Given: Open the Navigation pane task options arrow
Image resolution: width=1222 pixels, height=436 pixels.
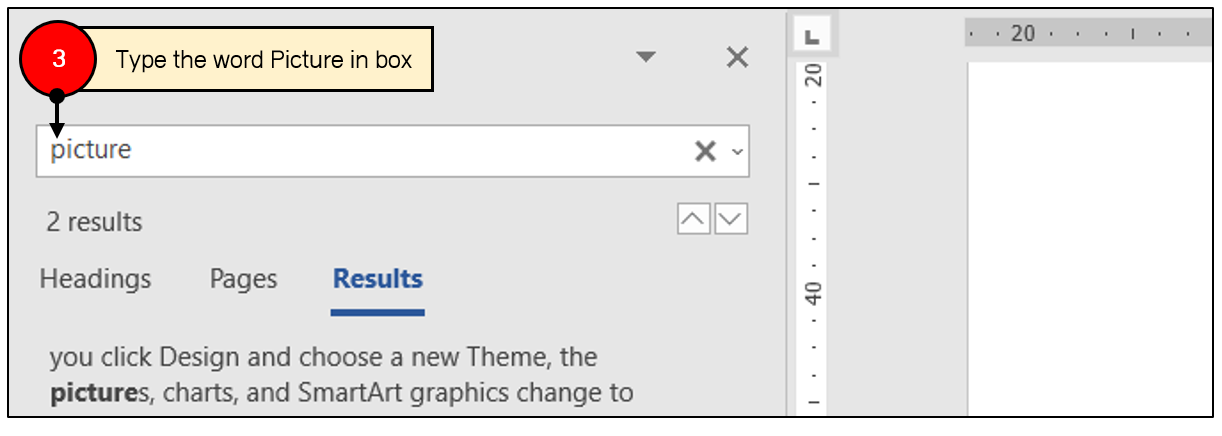Looking at the screenshot, I should pos(646,58).
